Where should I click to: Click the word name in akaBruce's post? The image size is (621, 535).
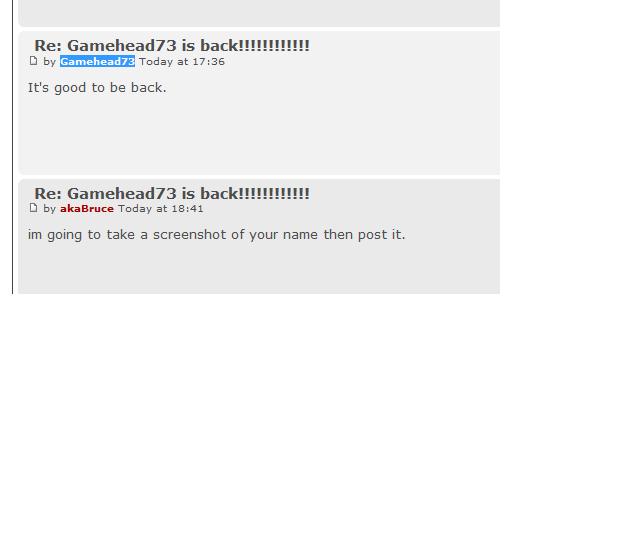pos(300,234)
